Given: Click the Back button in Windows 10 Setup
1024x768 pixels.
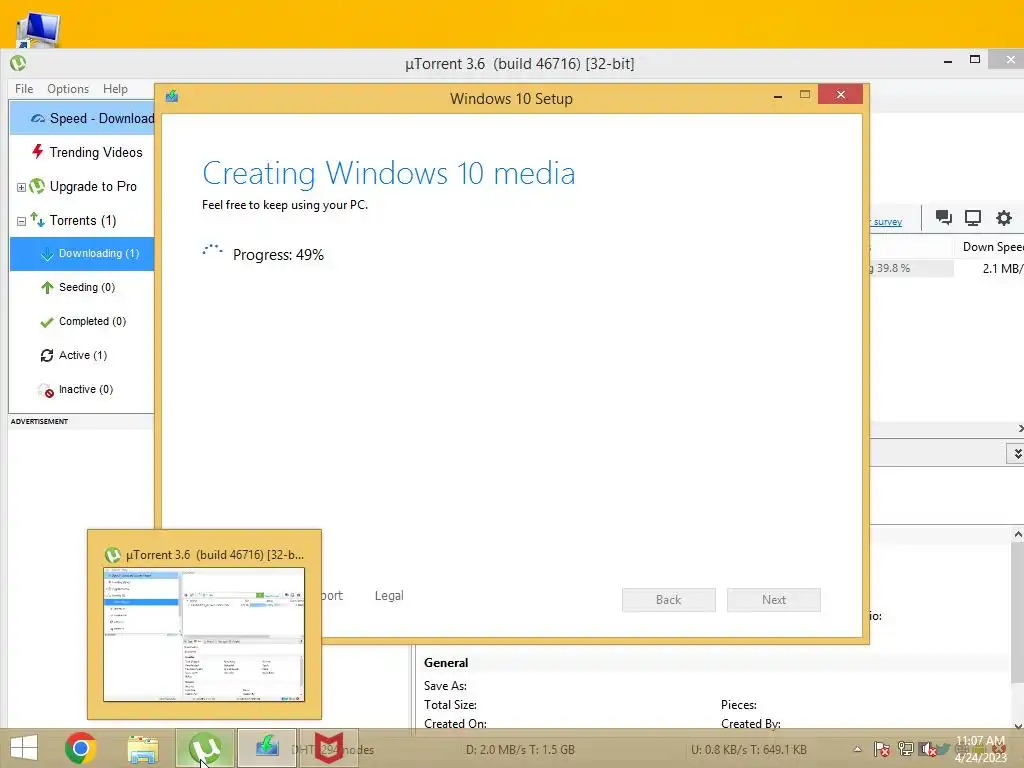Looking at the screenshot, I should tap(669, 600).
